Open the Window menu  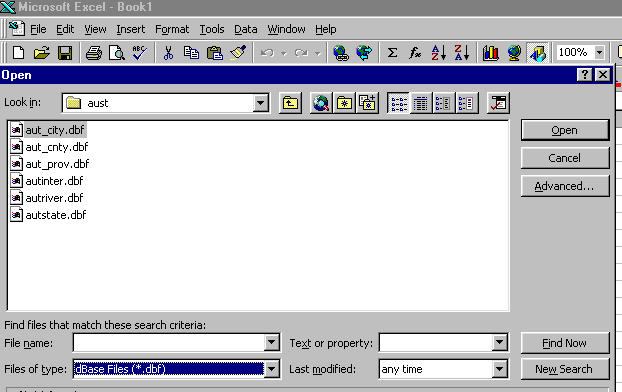tap(286, 29)
